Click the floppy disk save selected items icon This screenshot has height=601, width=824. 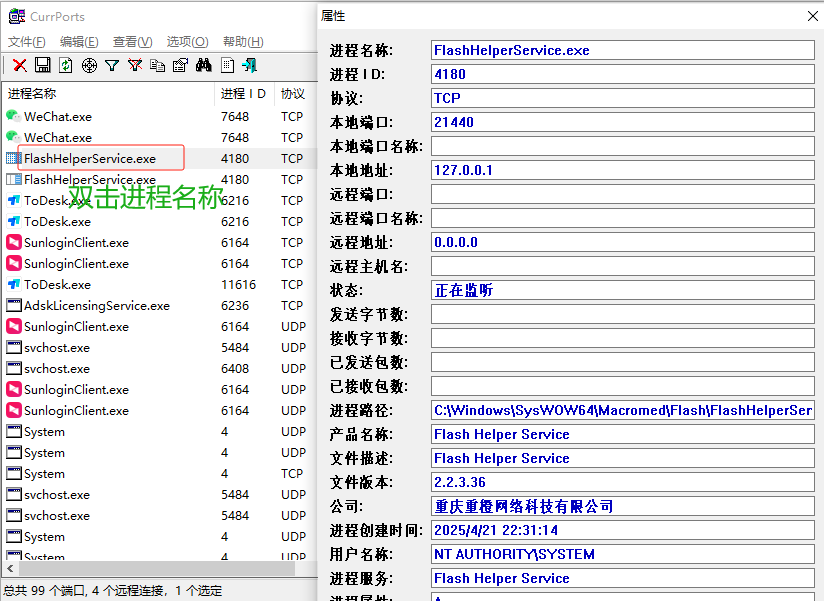(x=43, y=65)
